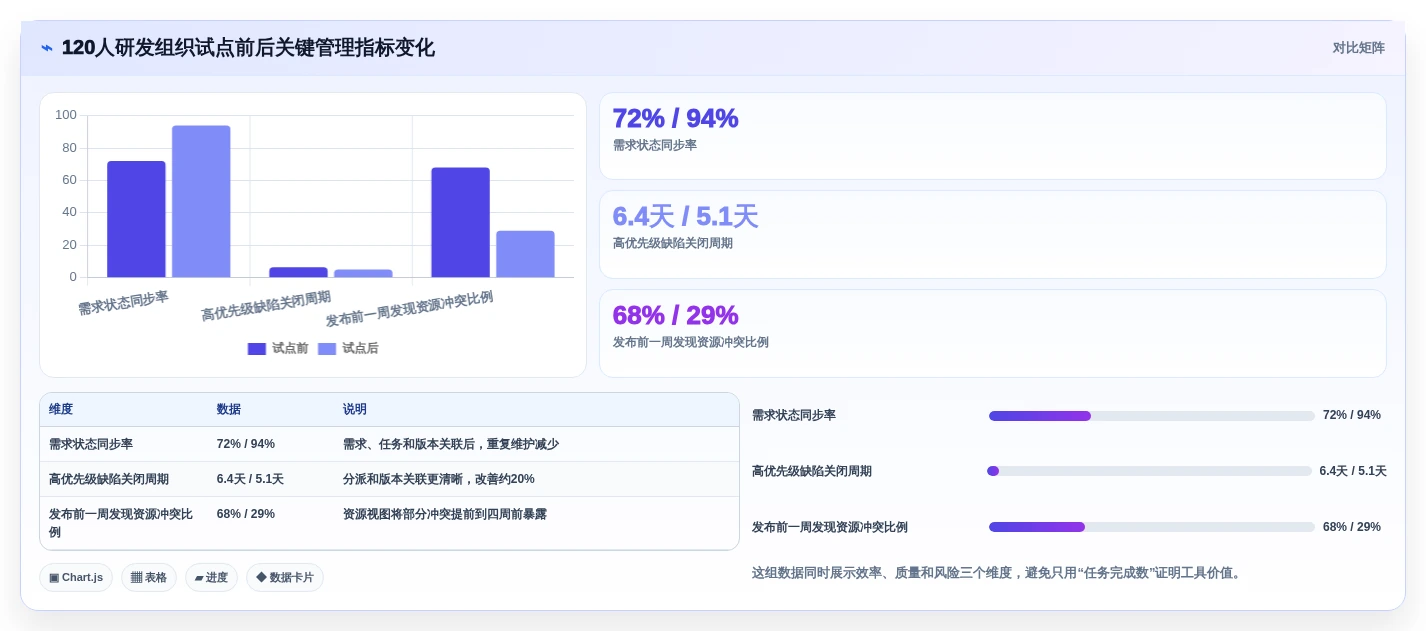The image size is (1426, 631).
Task: Click the 需求状态同步率 progress bar
Action: 1152,416
